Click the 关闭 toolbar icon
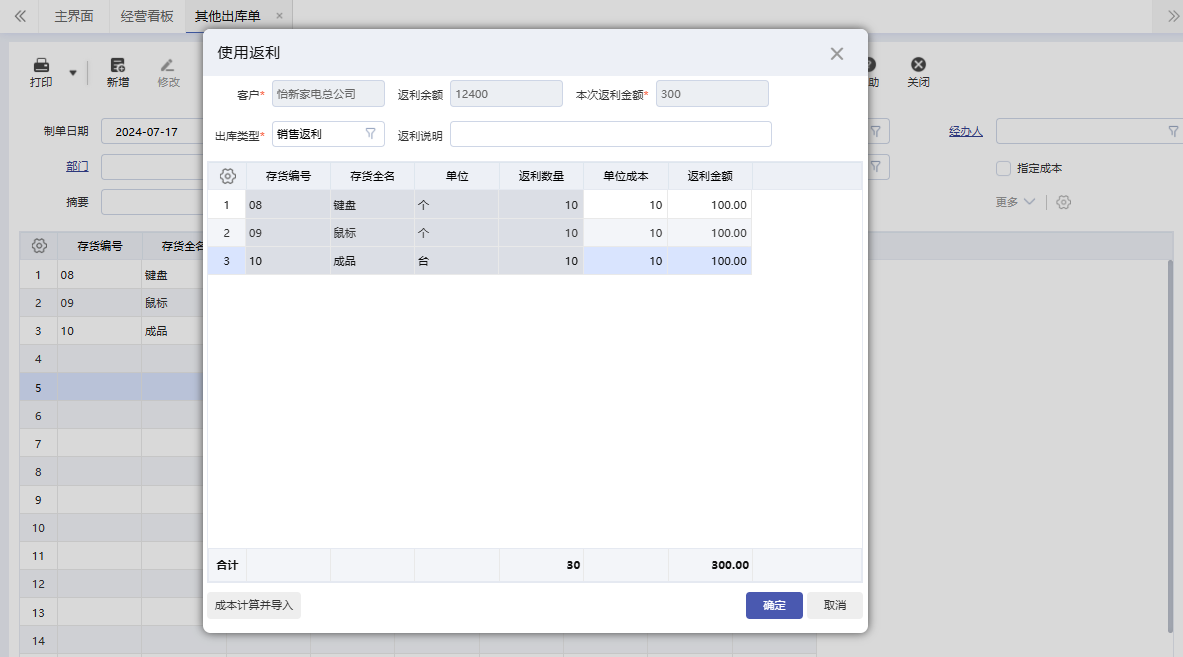 [x=918, y=65]
